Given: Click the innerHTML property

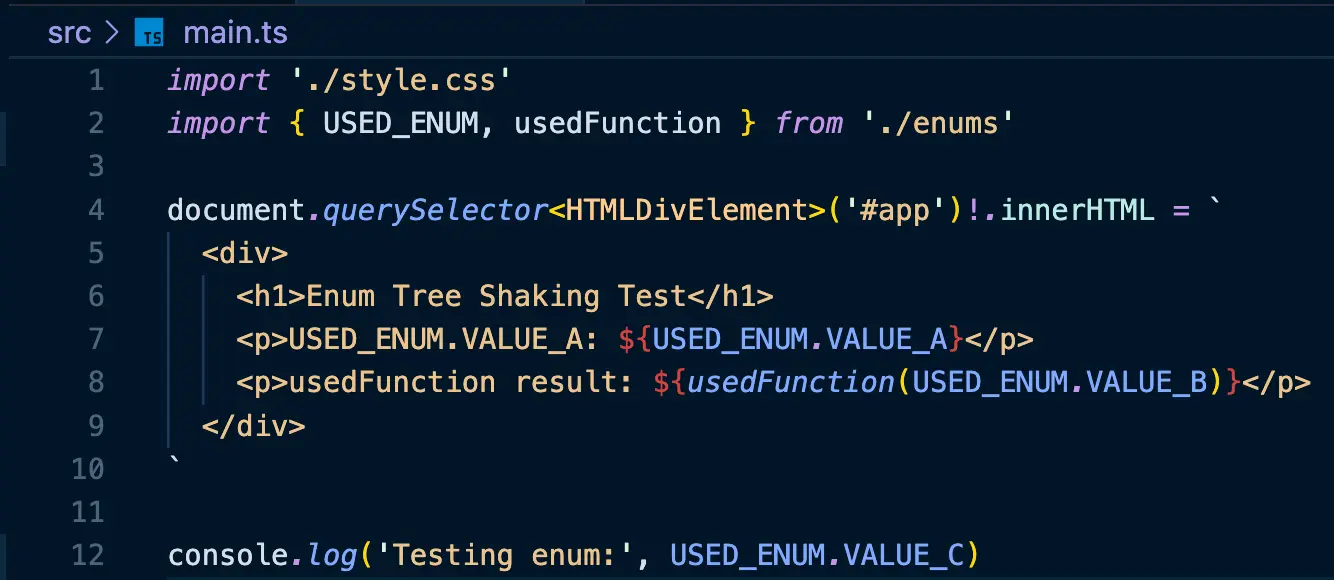Looking at the screenshot, I should [x=1077, y=210].
